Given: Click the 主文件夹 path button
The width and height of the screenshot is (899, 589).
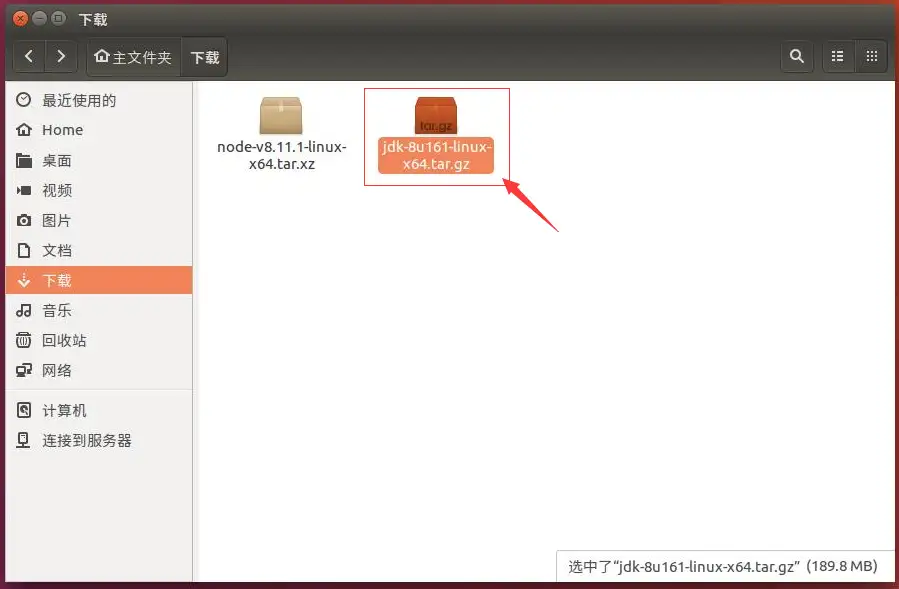Looking at the screenshot, I should coord(133,57).
